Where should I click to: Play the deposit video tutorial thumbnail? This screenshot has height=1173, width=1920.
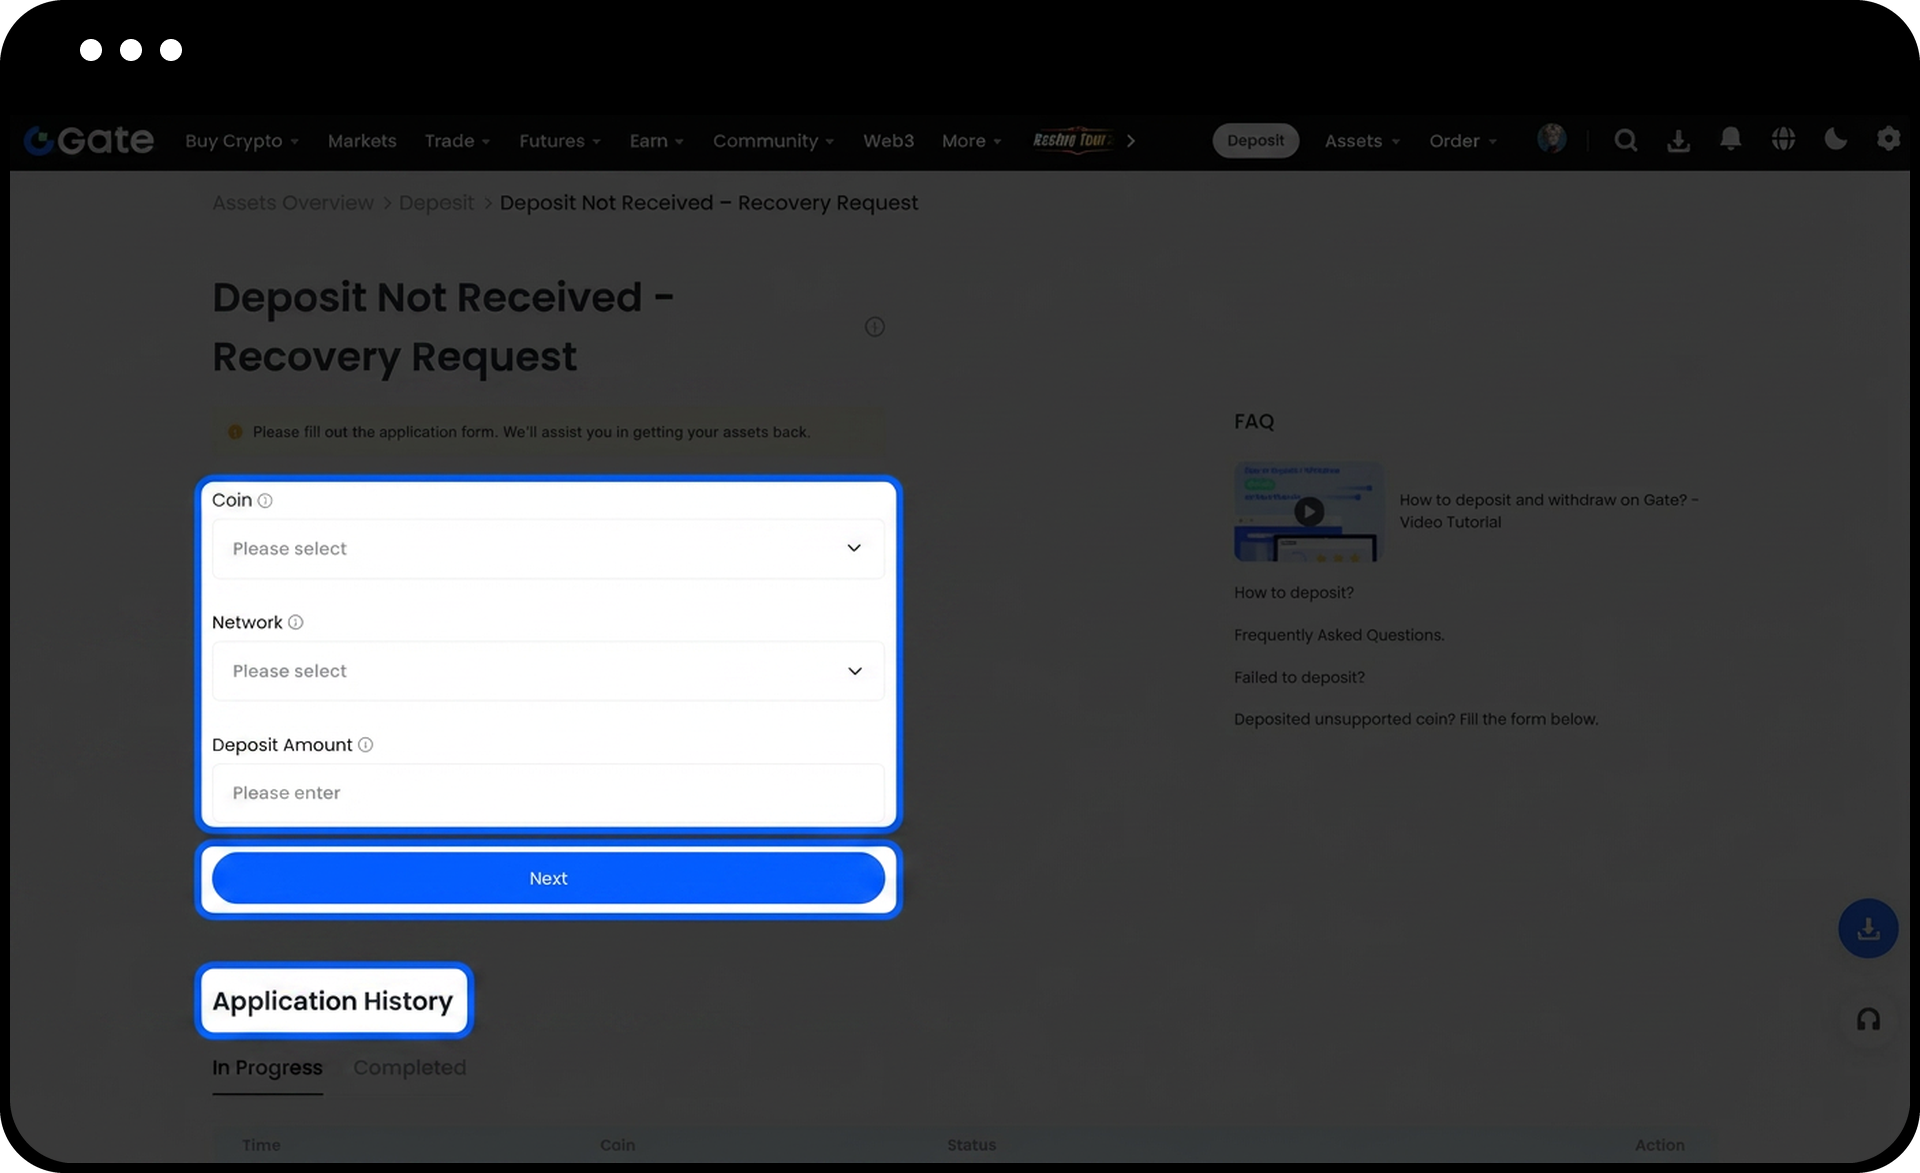pos(1308,512)
